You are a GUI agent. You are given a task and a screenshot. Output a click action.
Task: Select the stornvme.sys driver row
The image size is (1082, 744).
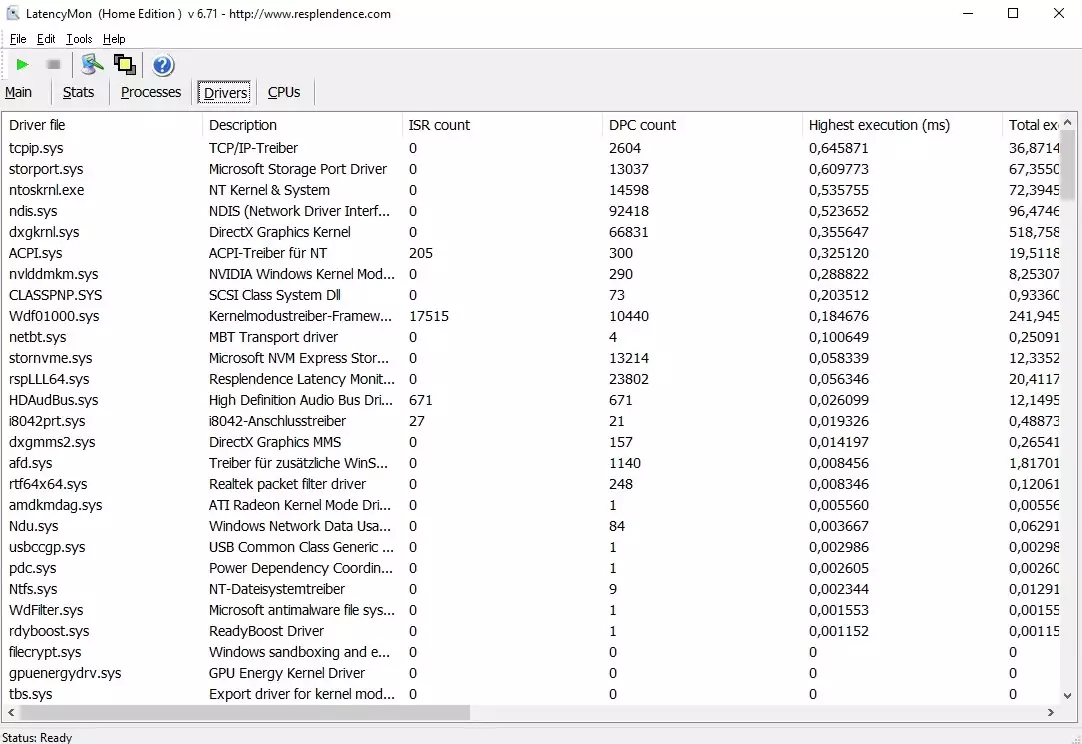point(531,358)
